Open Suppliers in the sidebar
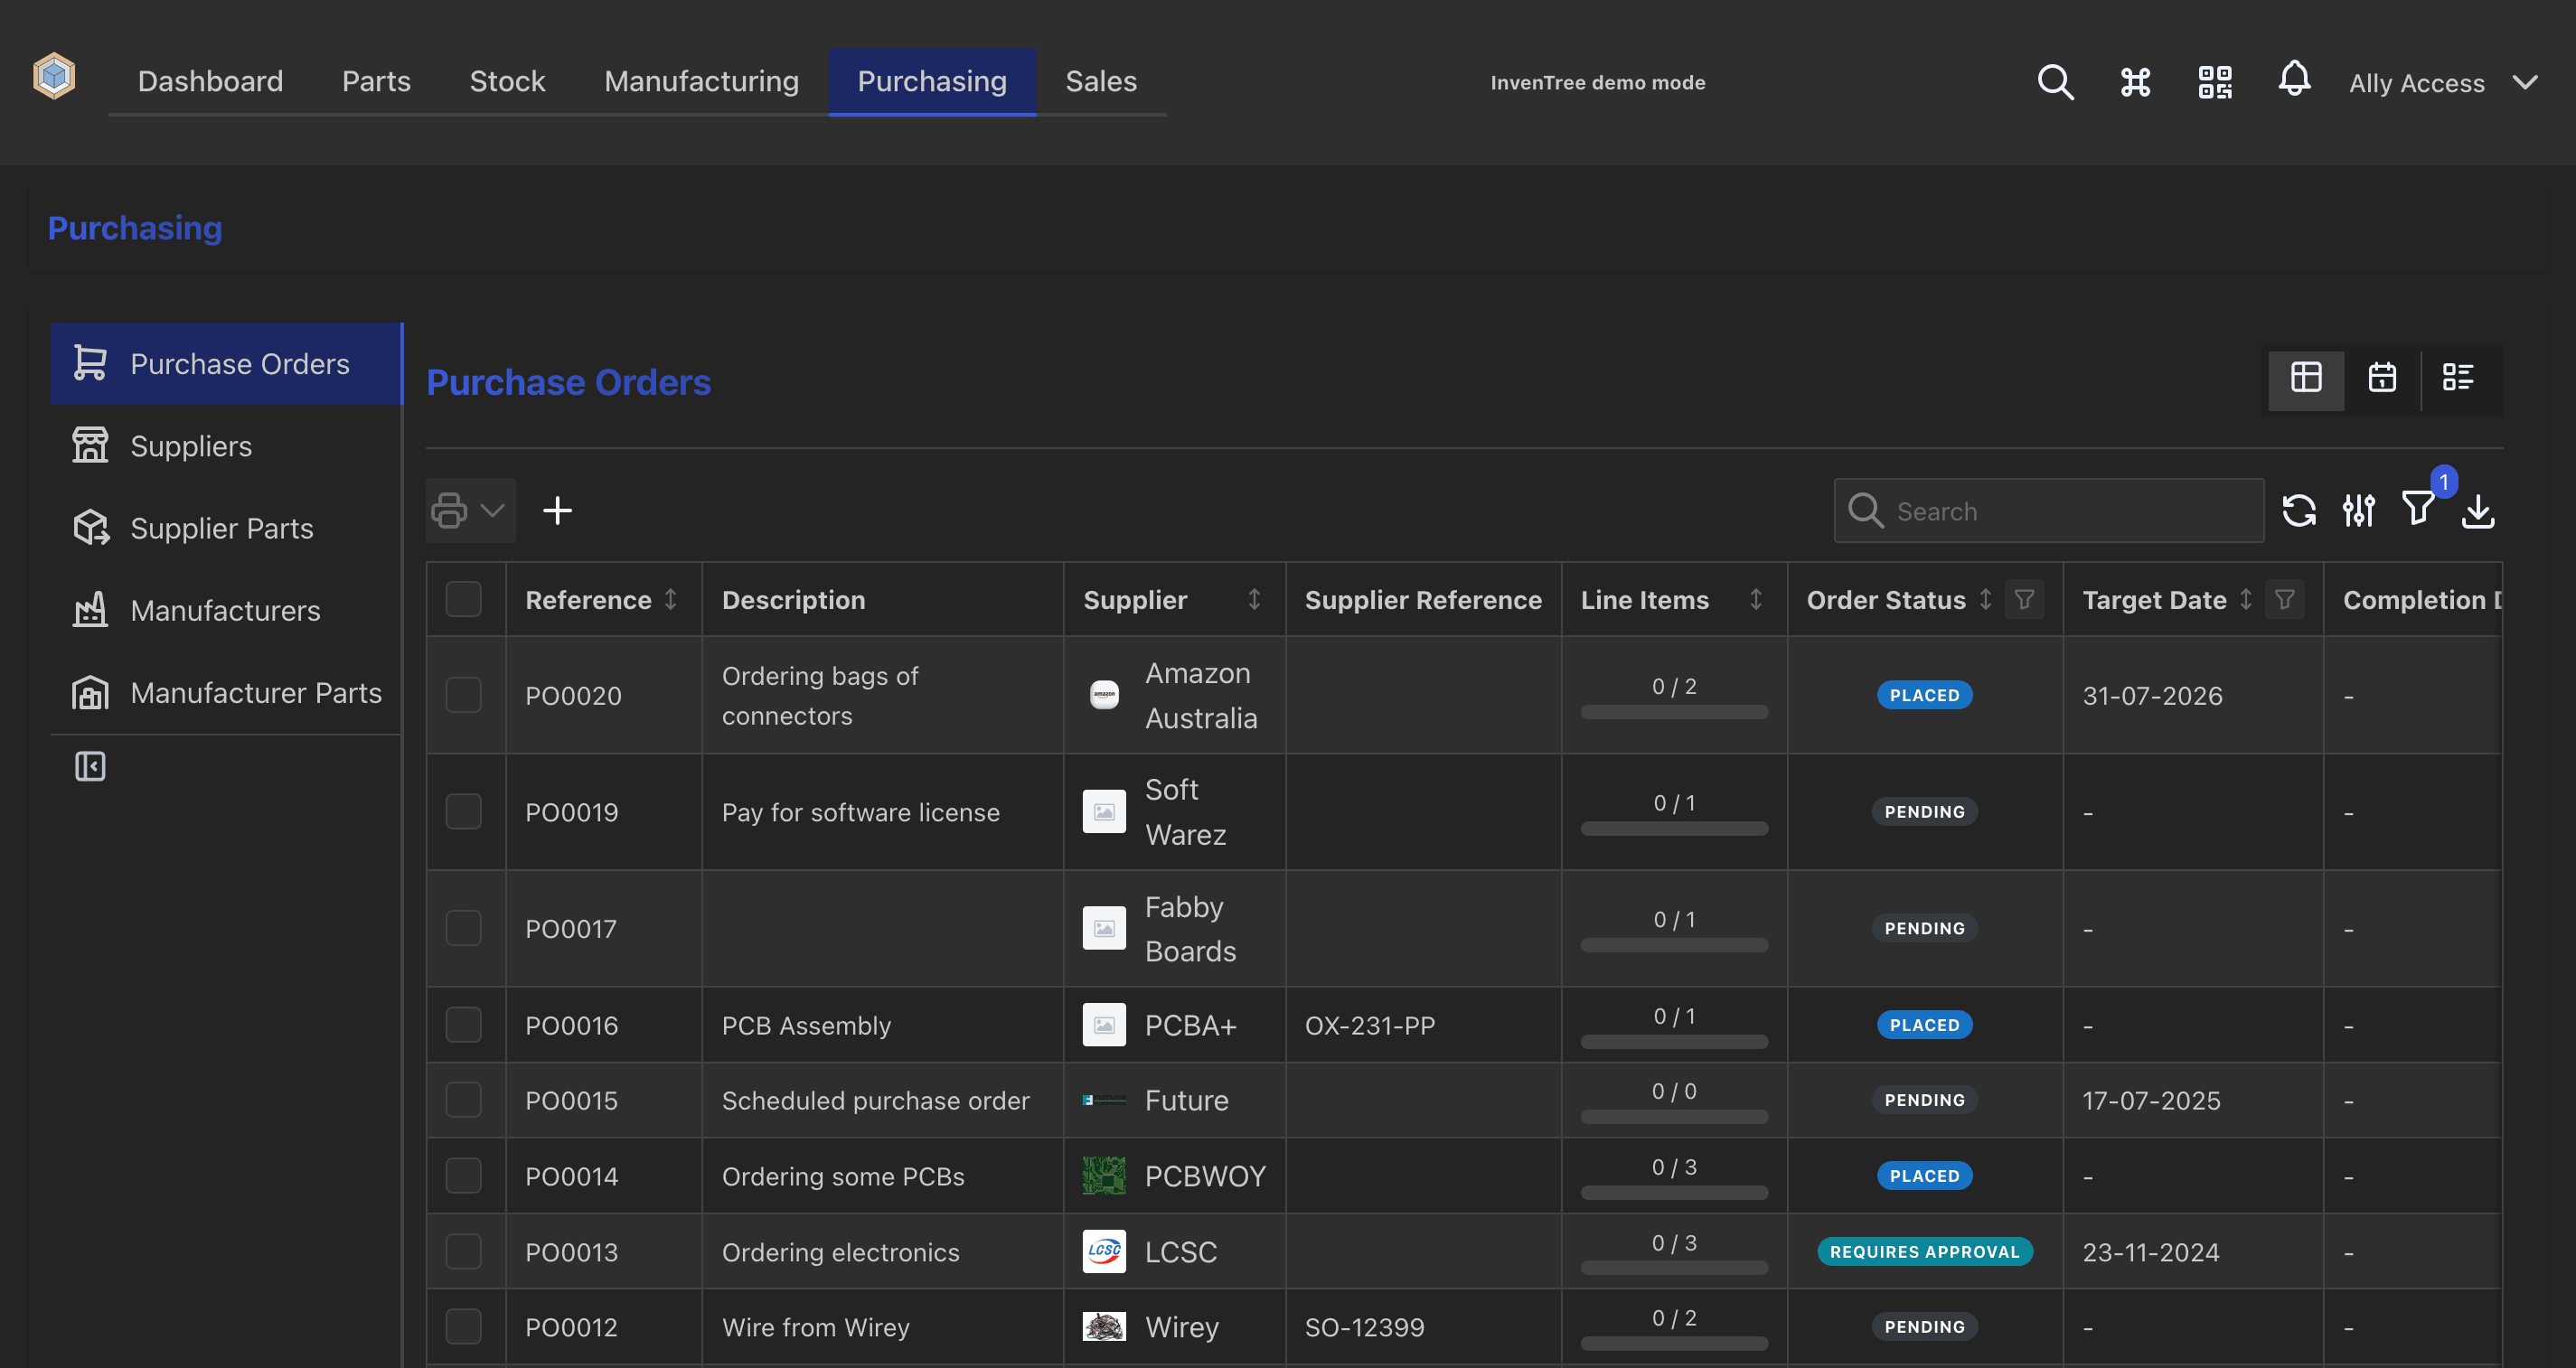Viewport: 2576px width, 1368px height. tap(225, 446)
